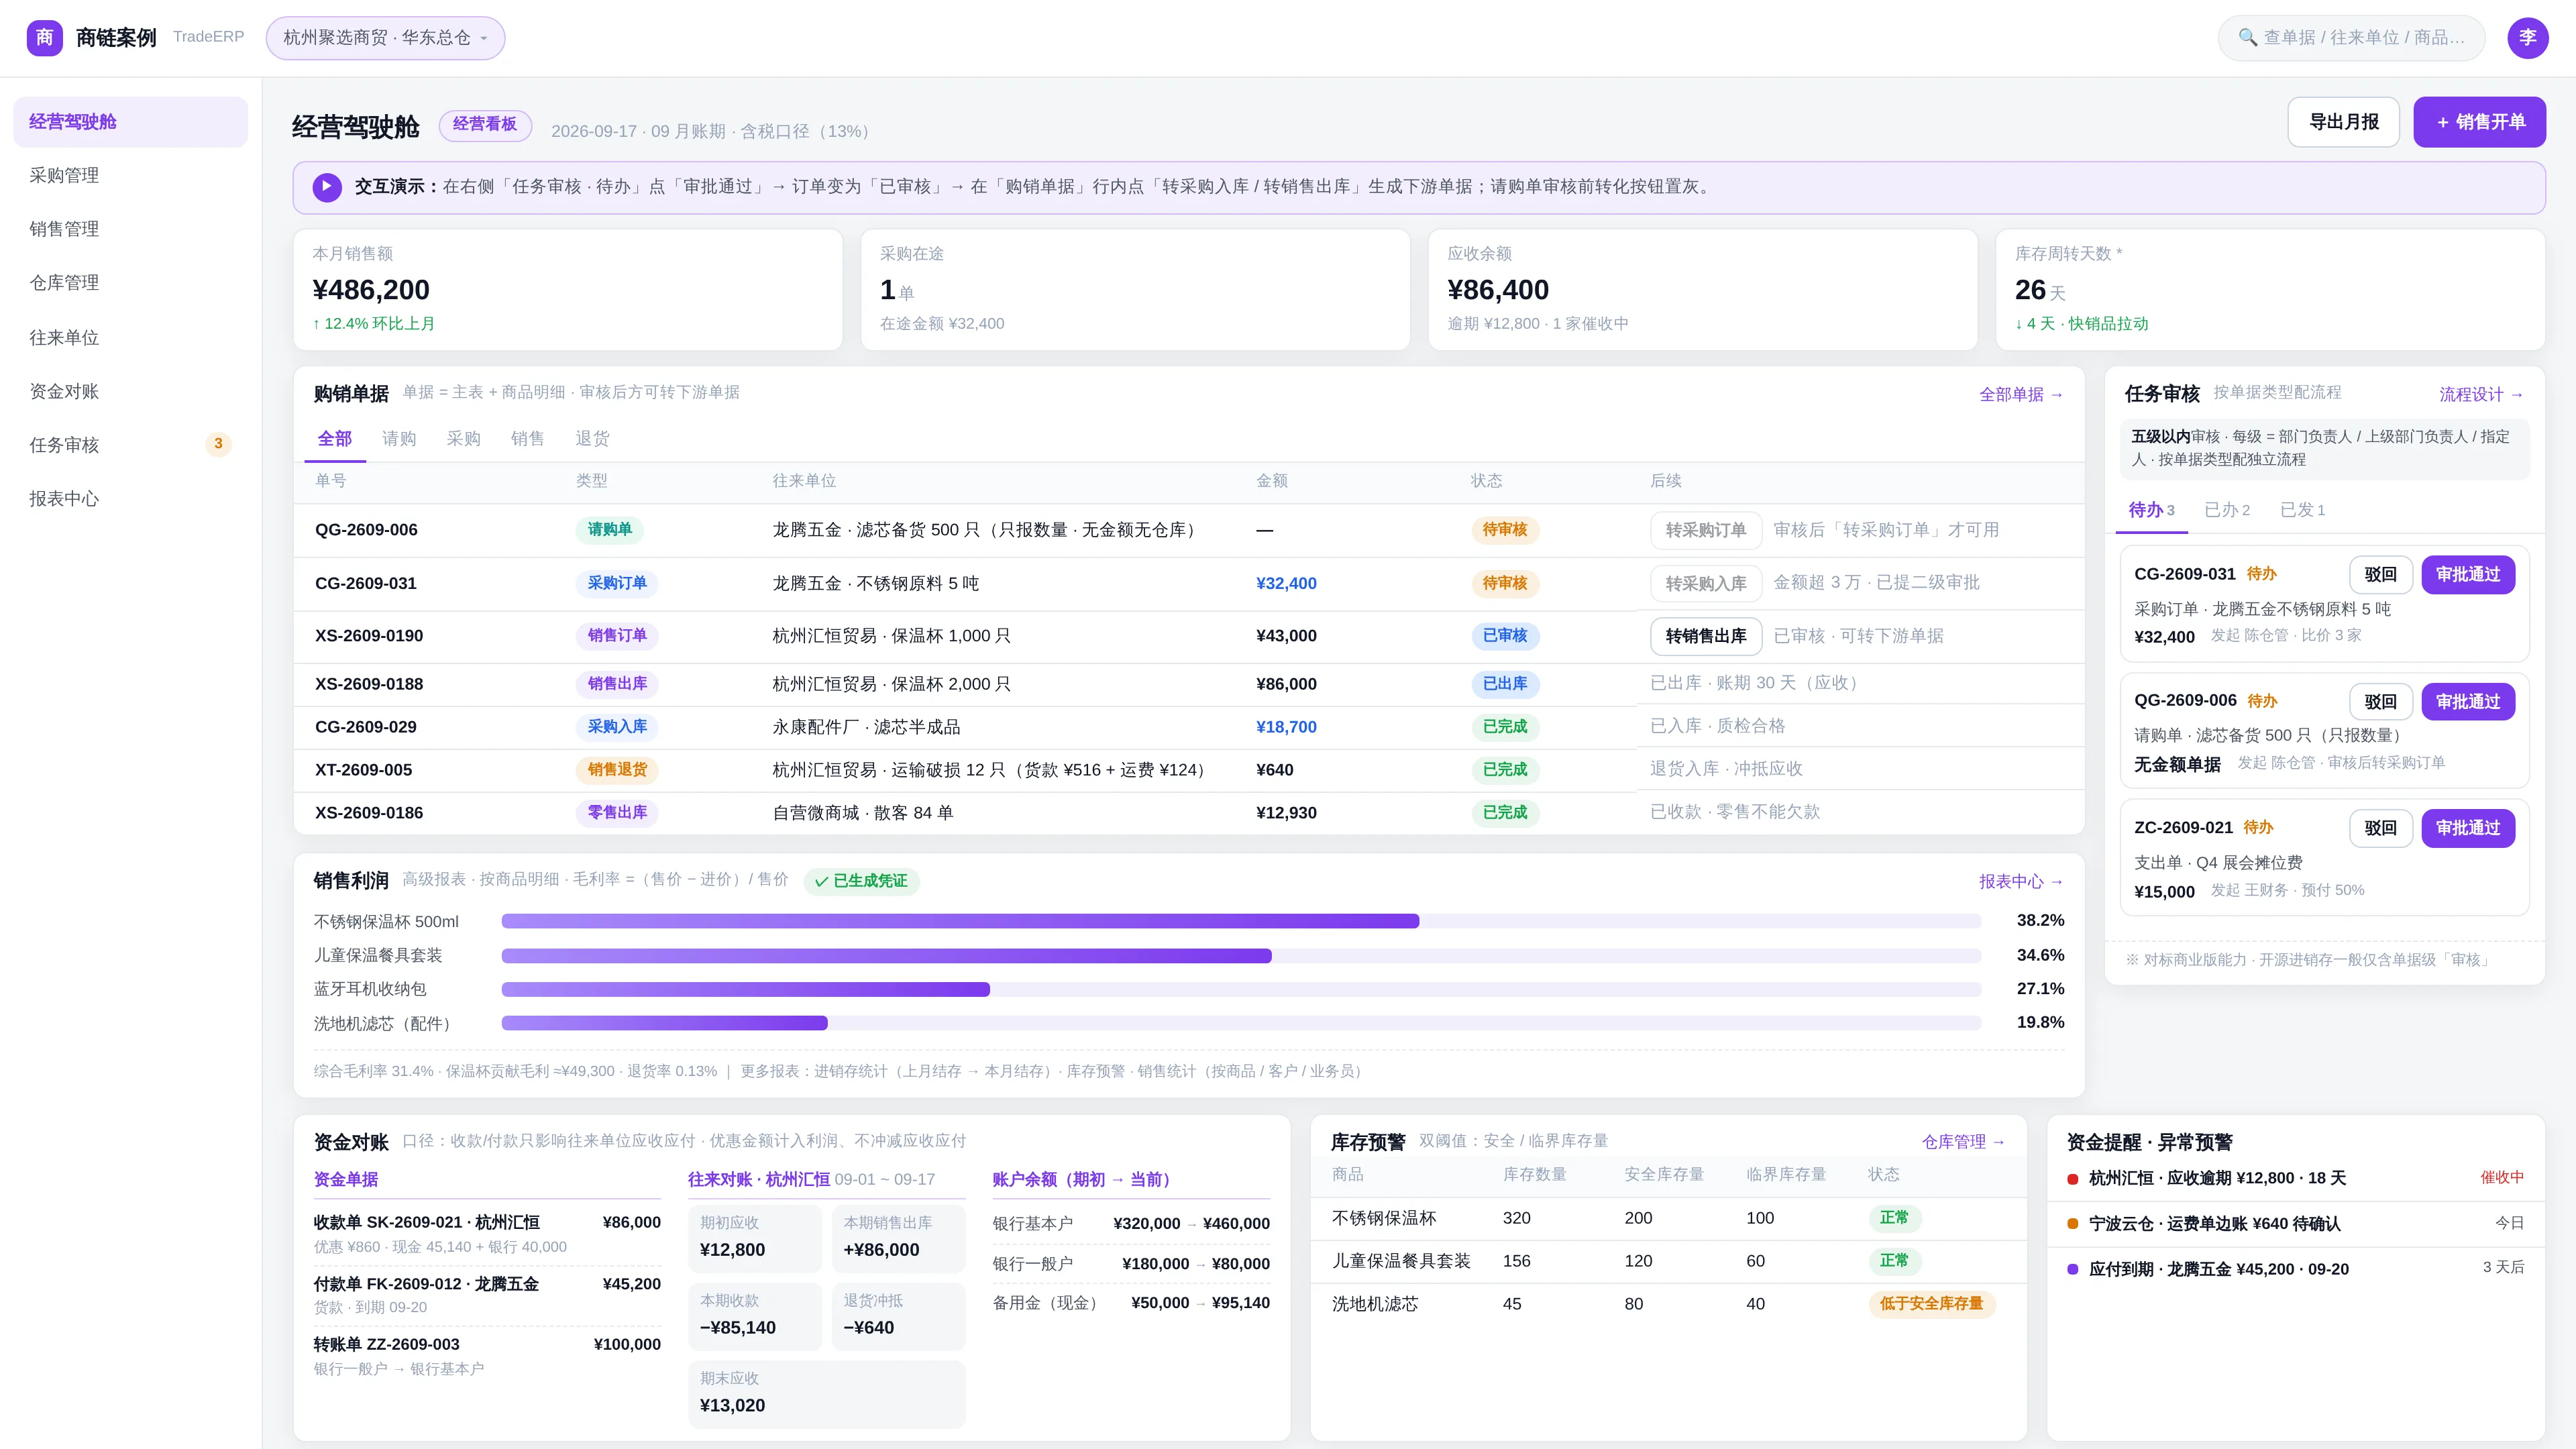Open 往来单位 in the sidebar
This screenshot has height=1449, width=2576.
pyautogui.click(x=130, y=338)
